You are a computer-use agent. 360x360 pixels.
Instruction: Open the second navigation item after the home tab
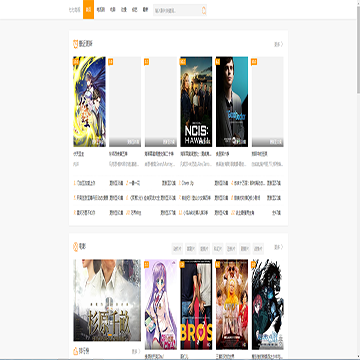tap(113, 10)
